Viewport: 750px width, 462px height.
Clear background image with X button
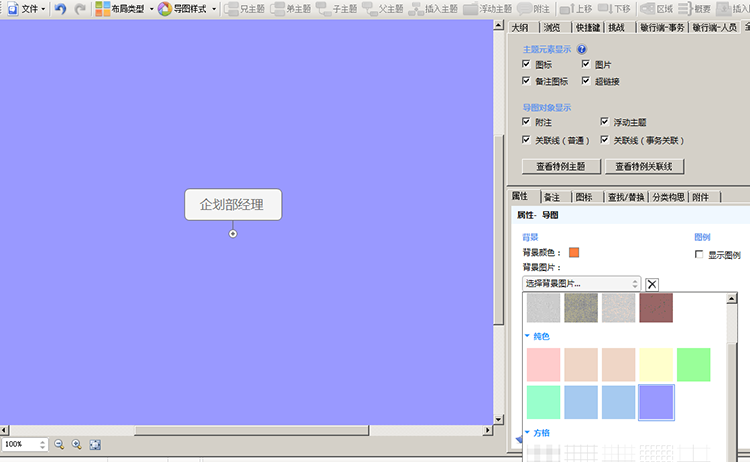(x=652, y=284)
